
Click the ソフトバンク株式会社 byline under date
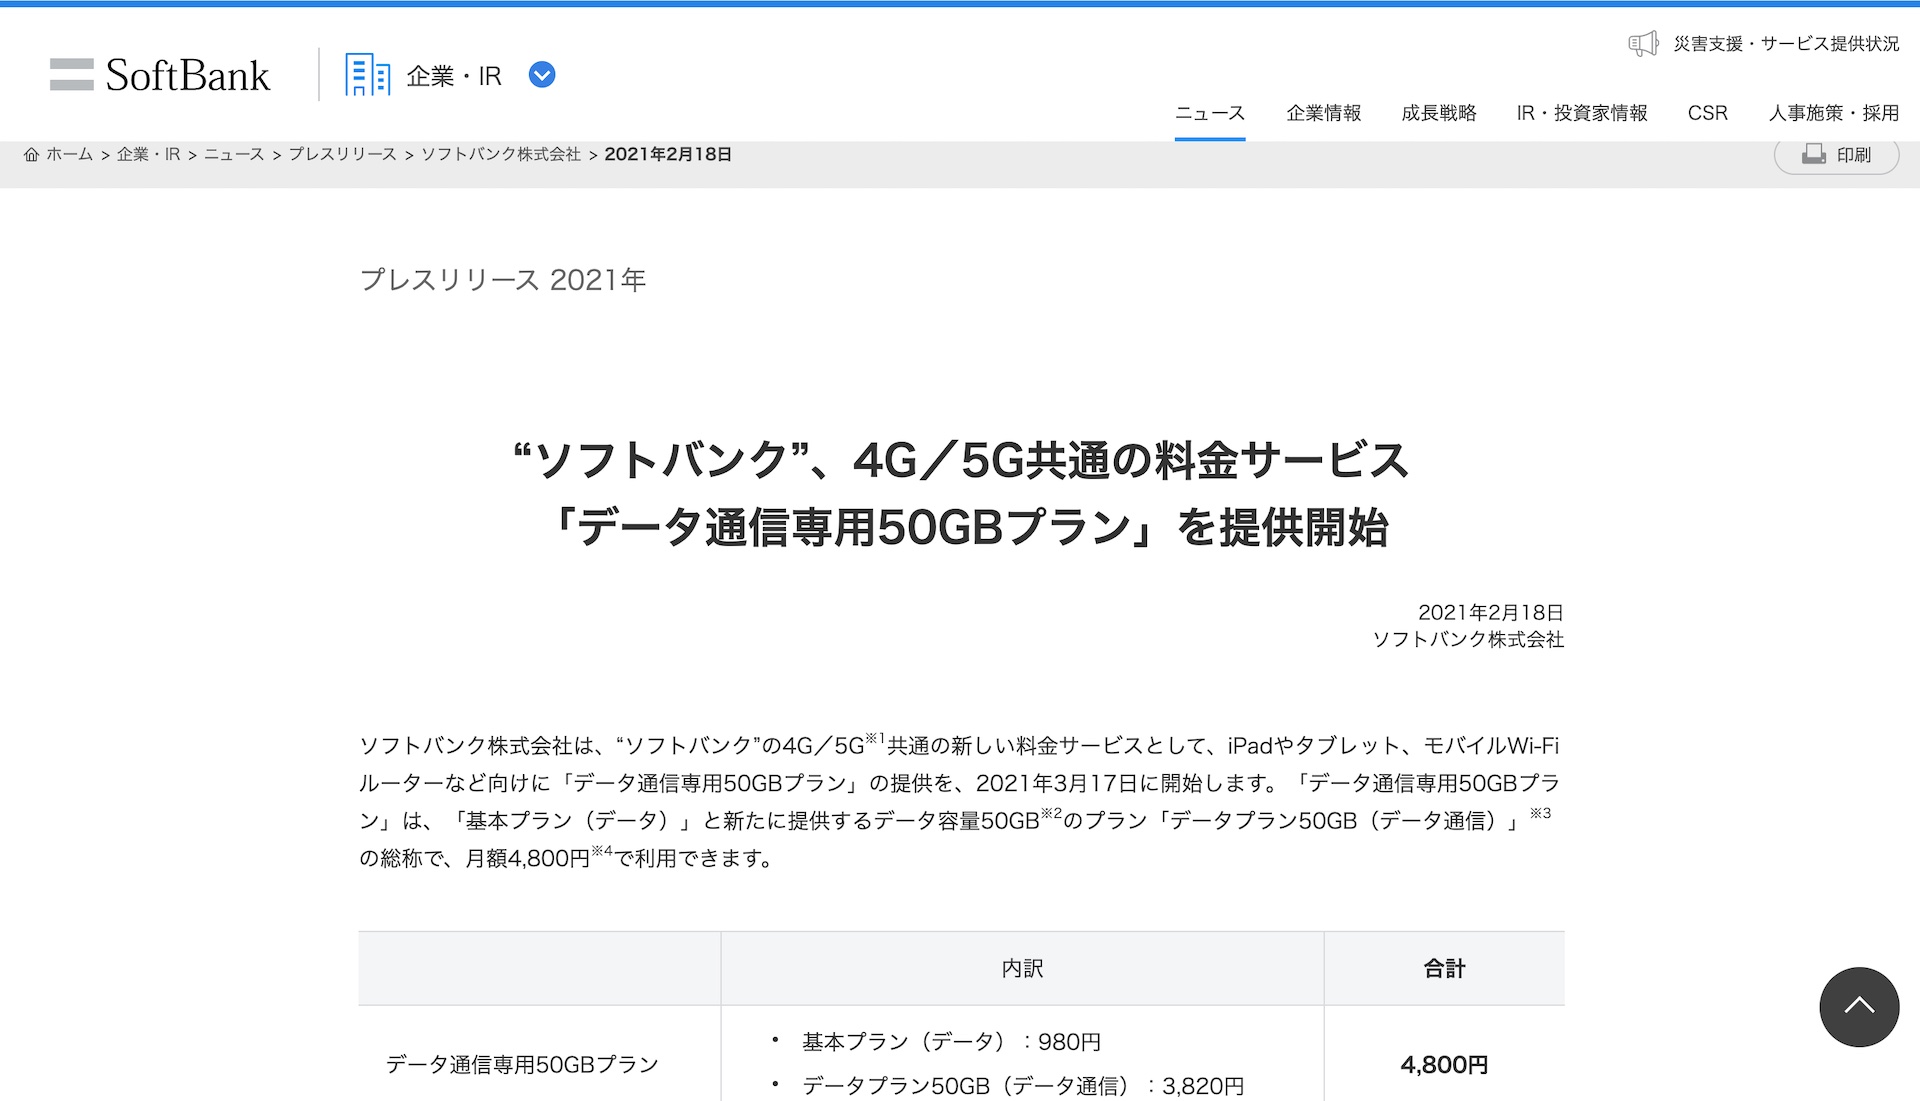coord(1468,639)
